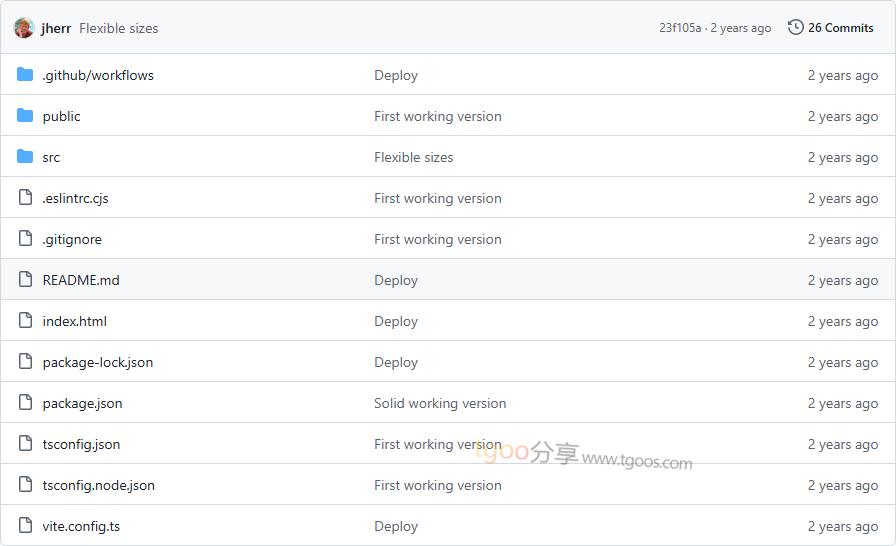
Task: Open the index.html file
Action: tap(74, 321)
